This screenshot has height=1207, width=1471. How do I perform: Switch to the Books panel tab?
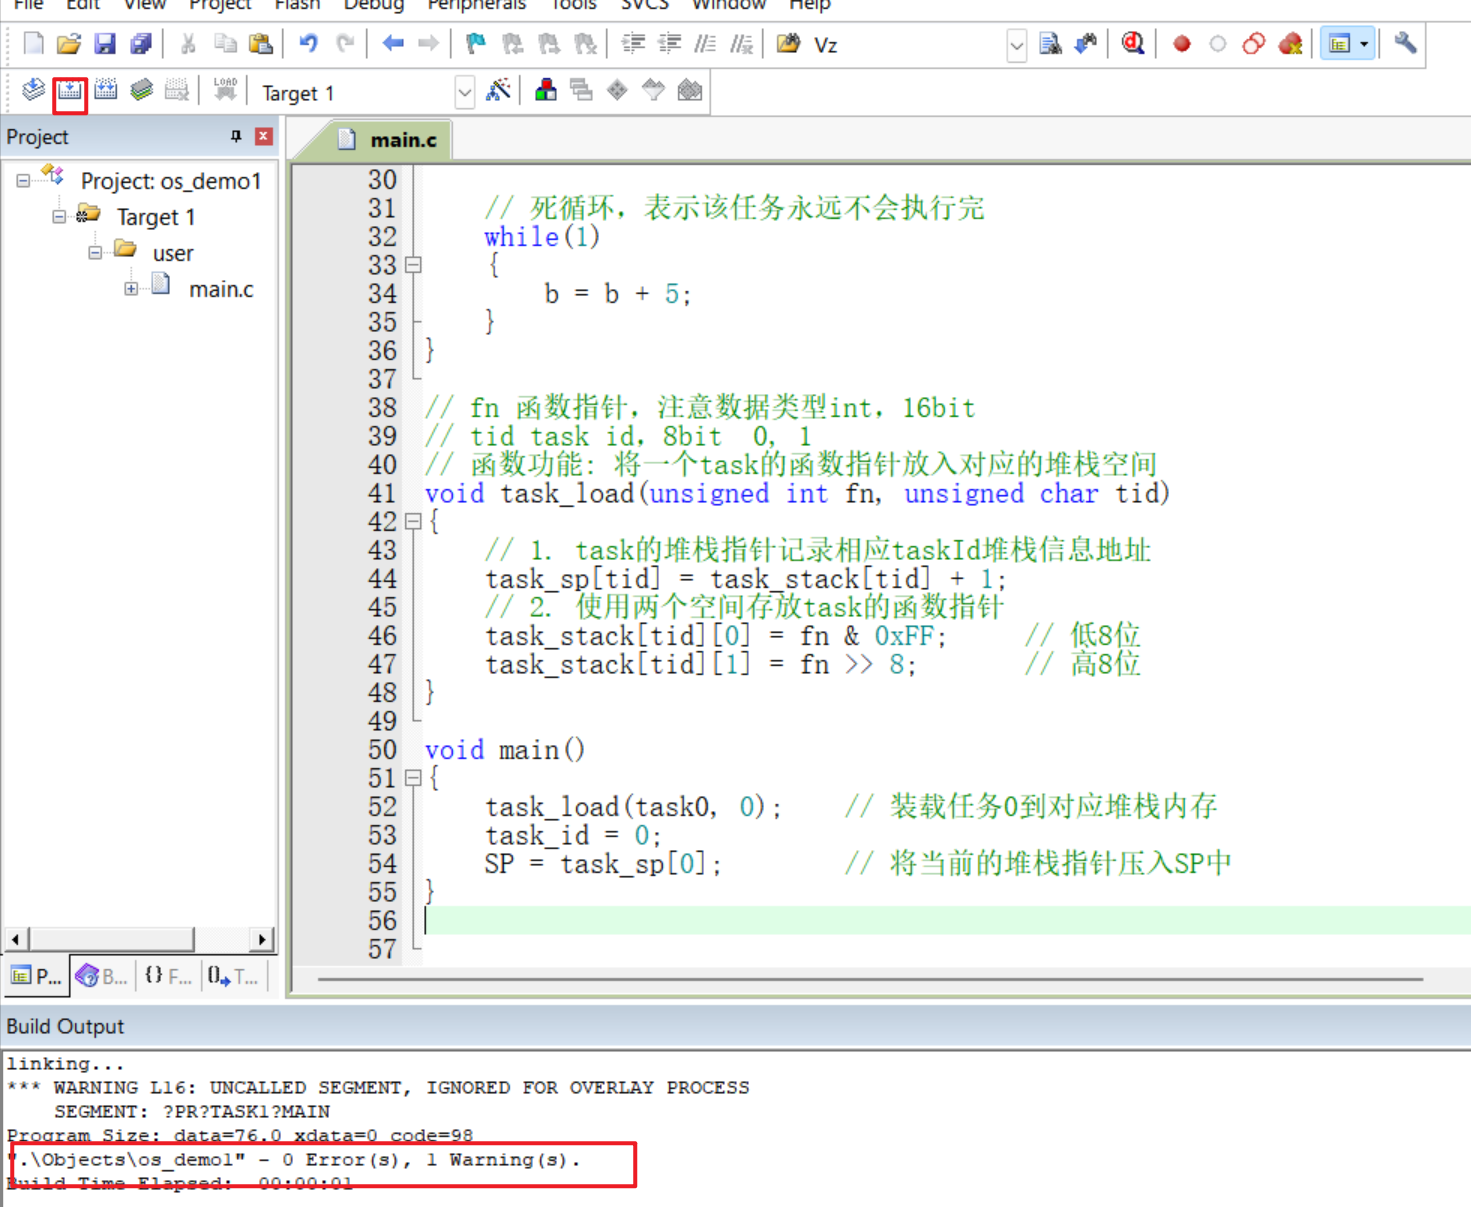click(x=102, y=976)
